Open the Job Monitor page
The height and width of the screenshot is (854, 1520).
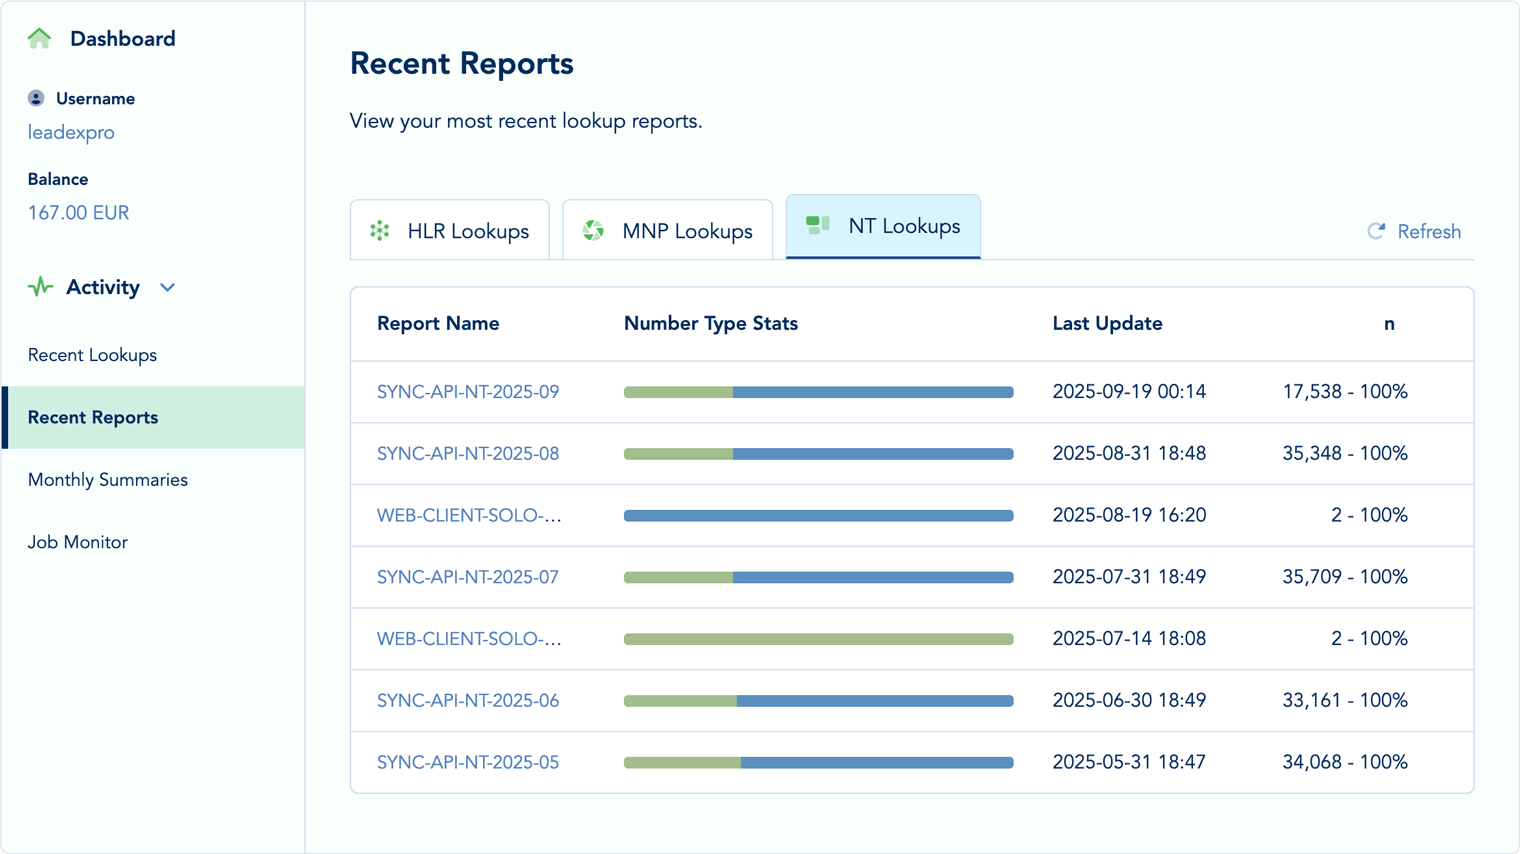click(x=77, y=541)
